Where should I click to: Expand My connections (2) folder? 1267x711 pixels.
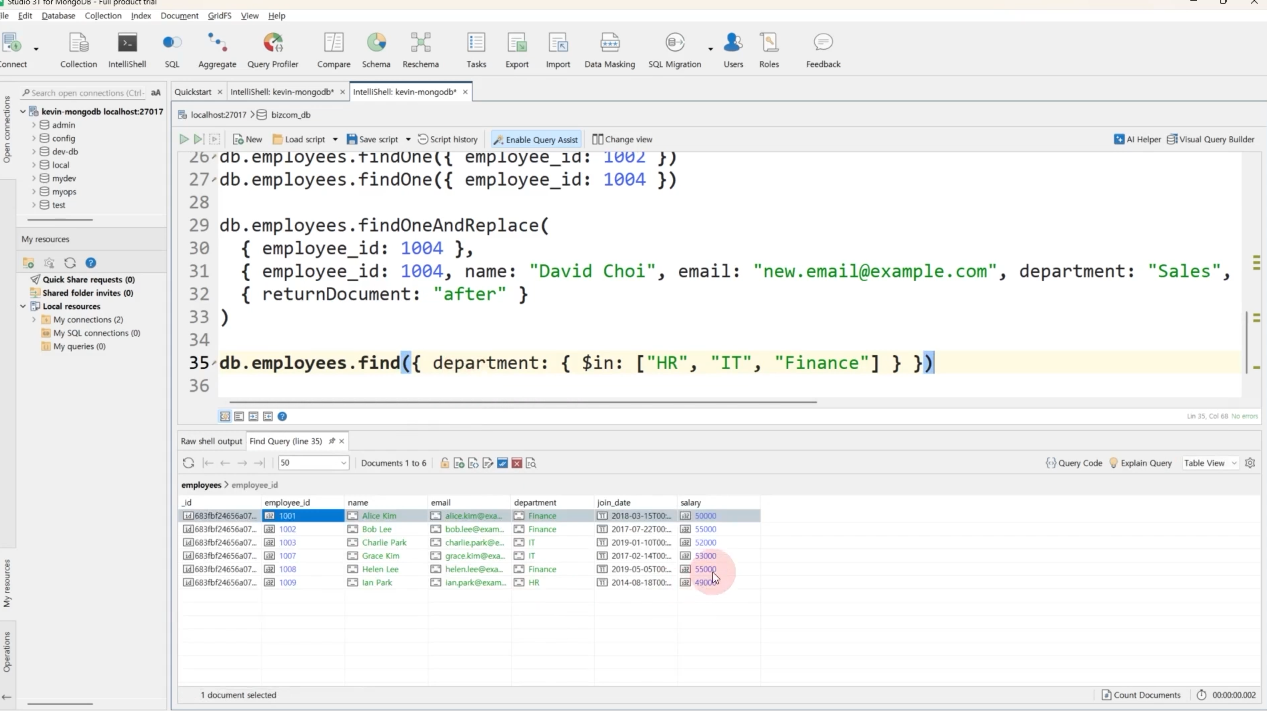(34, 320)
